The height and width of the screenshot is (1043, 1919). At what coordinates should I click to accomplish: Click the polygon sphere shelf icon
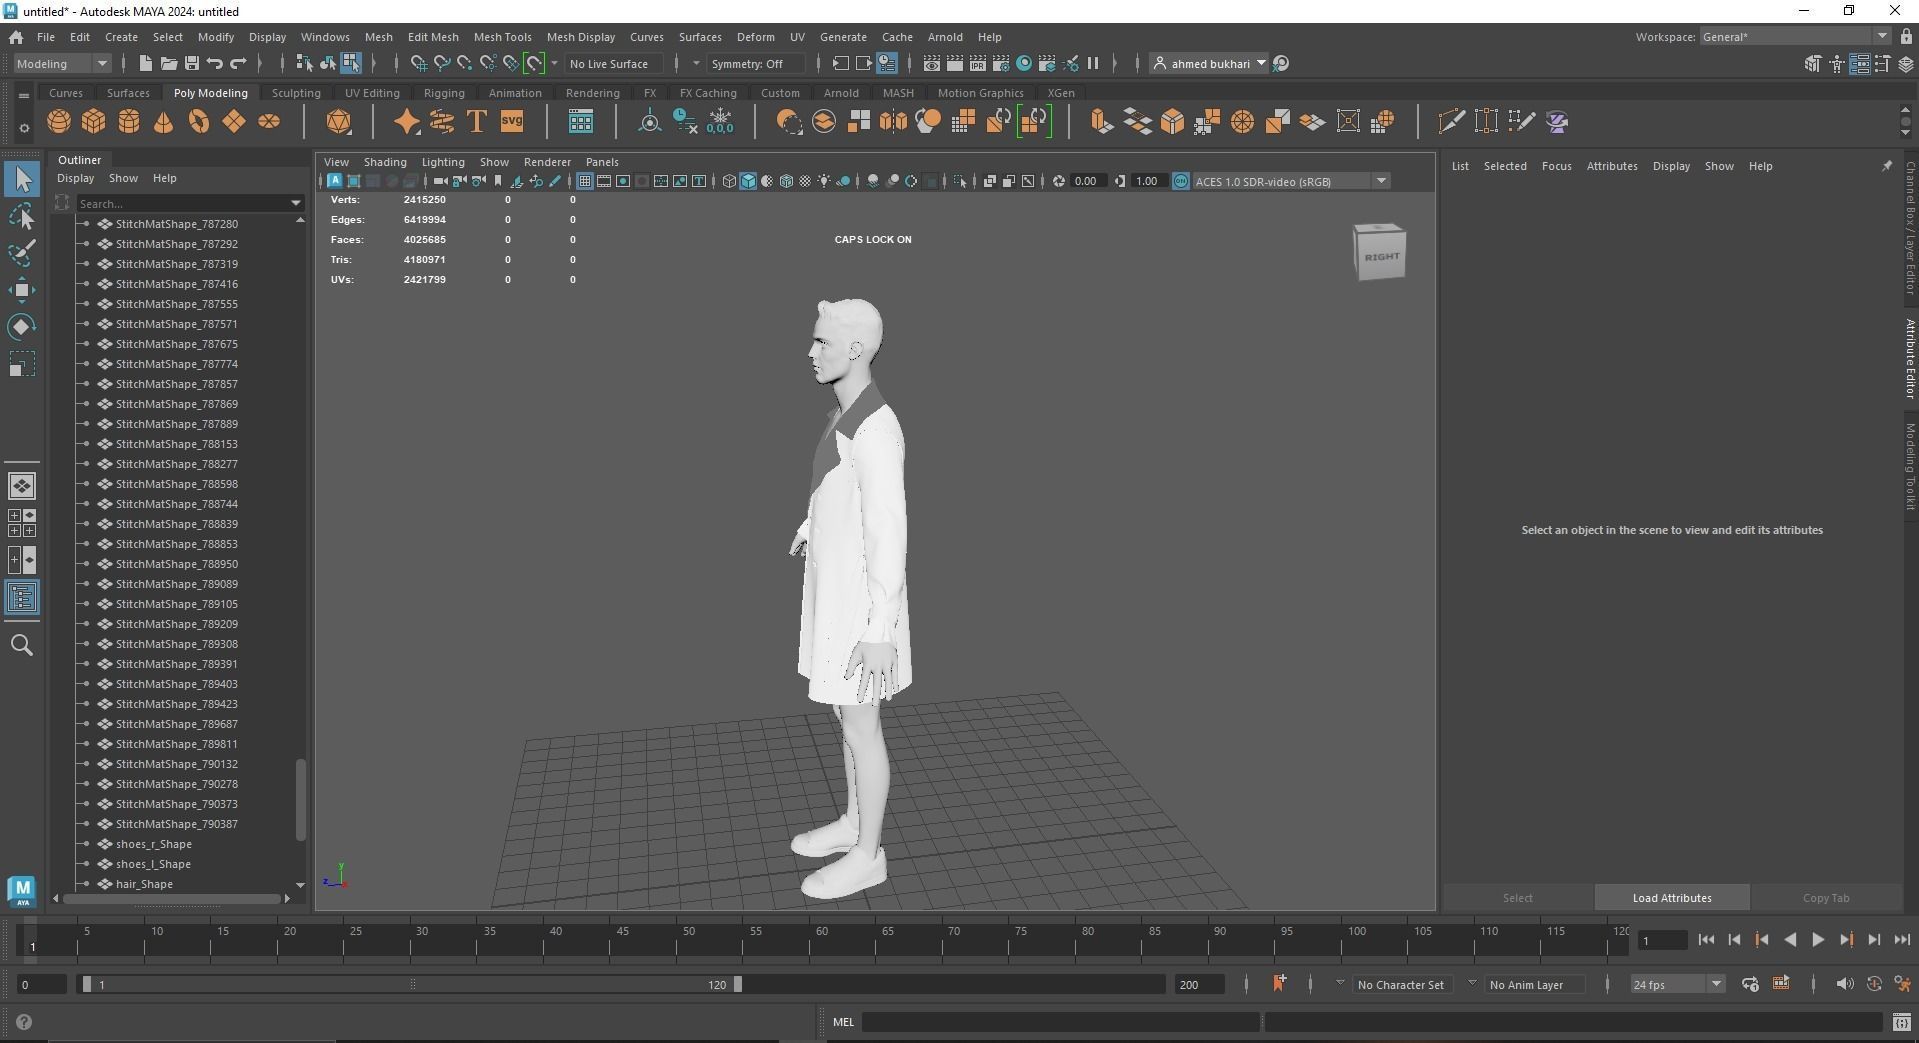point(59,122)
